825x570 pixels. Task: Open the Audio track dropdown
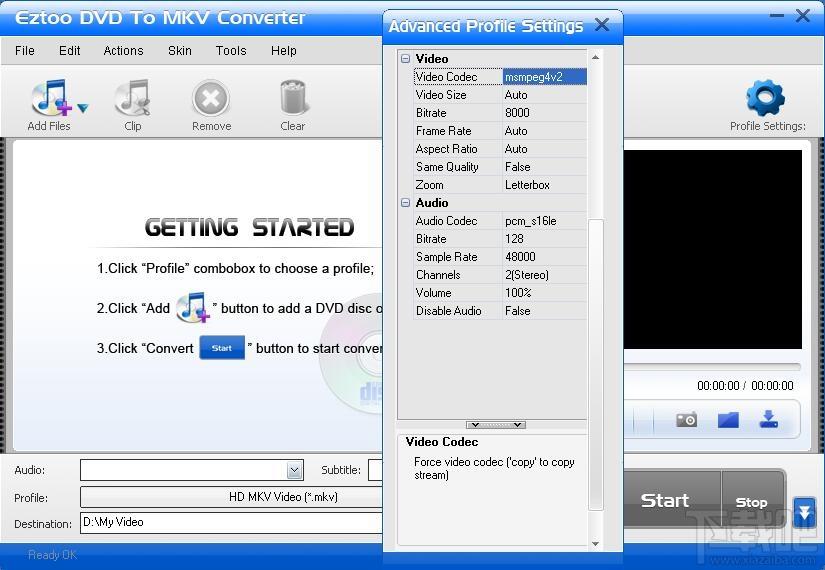[x=294, y=470]
